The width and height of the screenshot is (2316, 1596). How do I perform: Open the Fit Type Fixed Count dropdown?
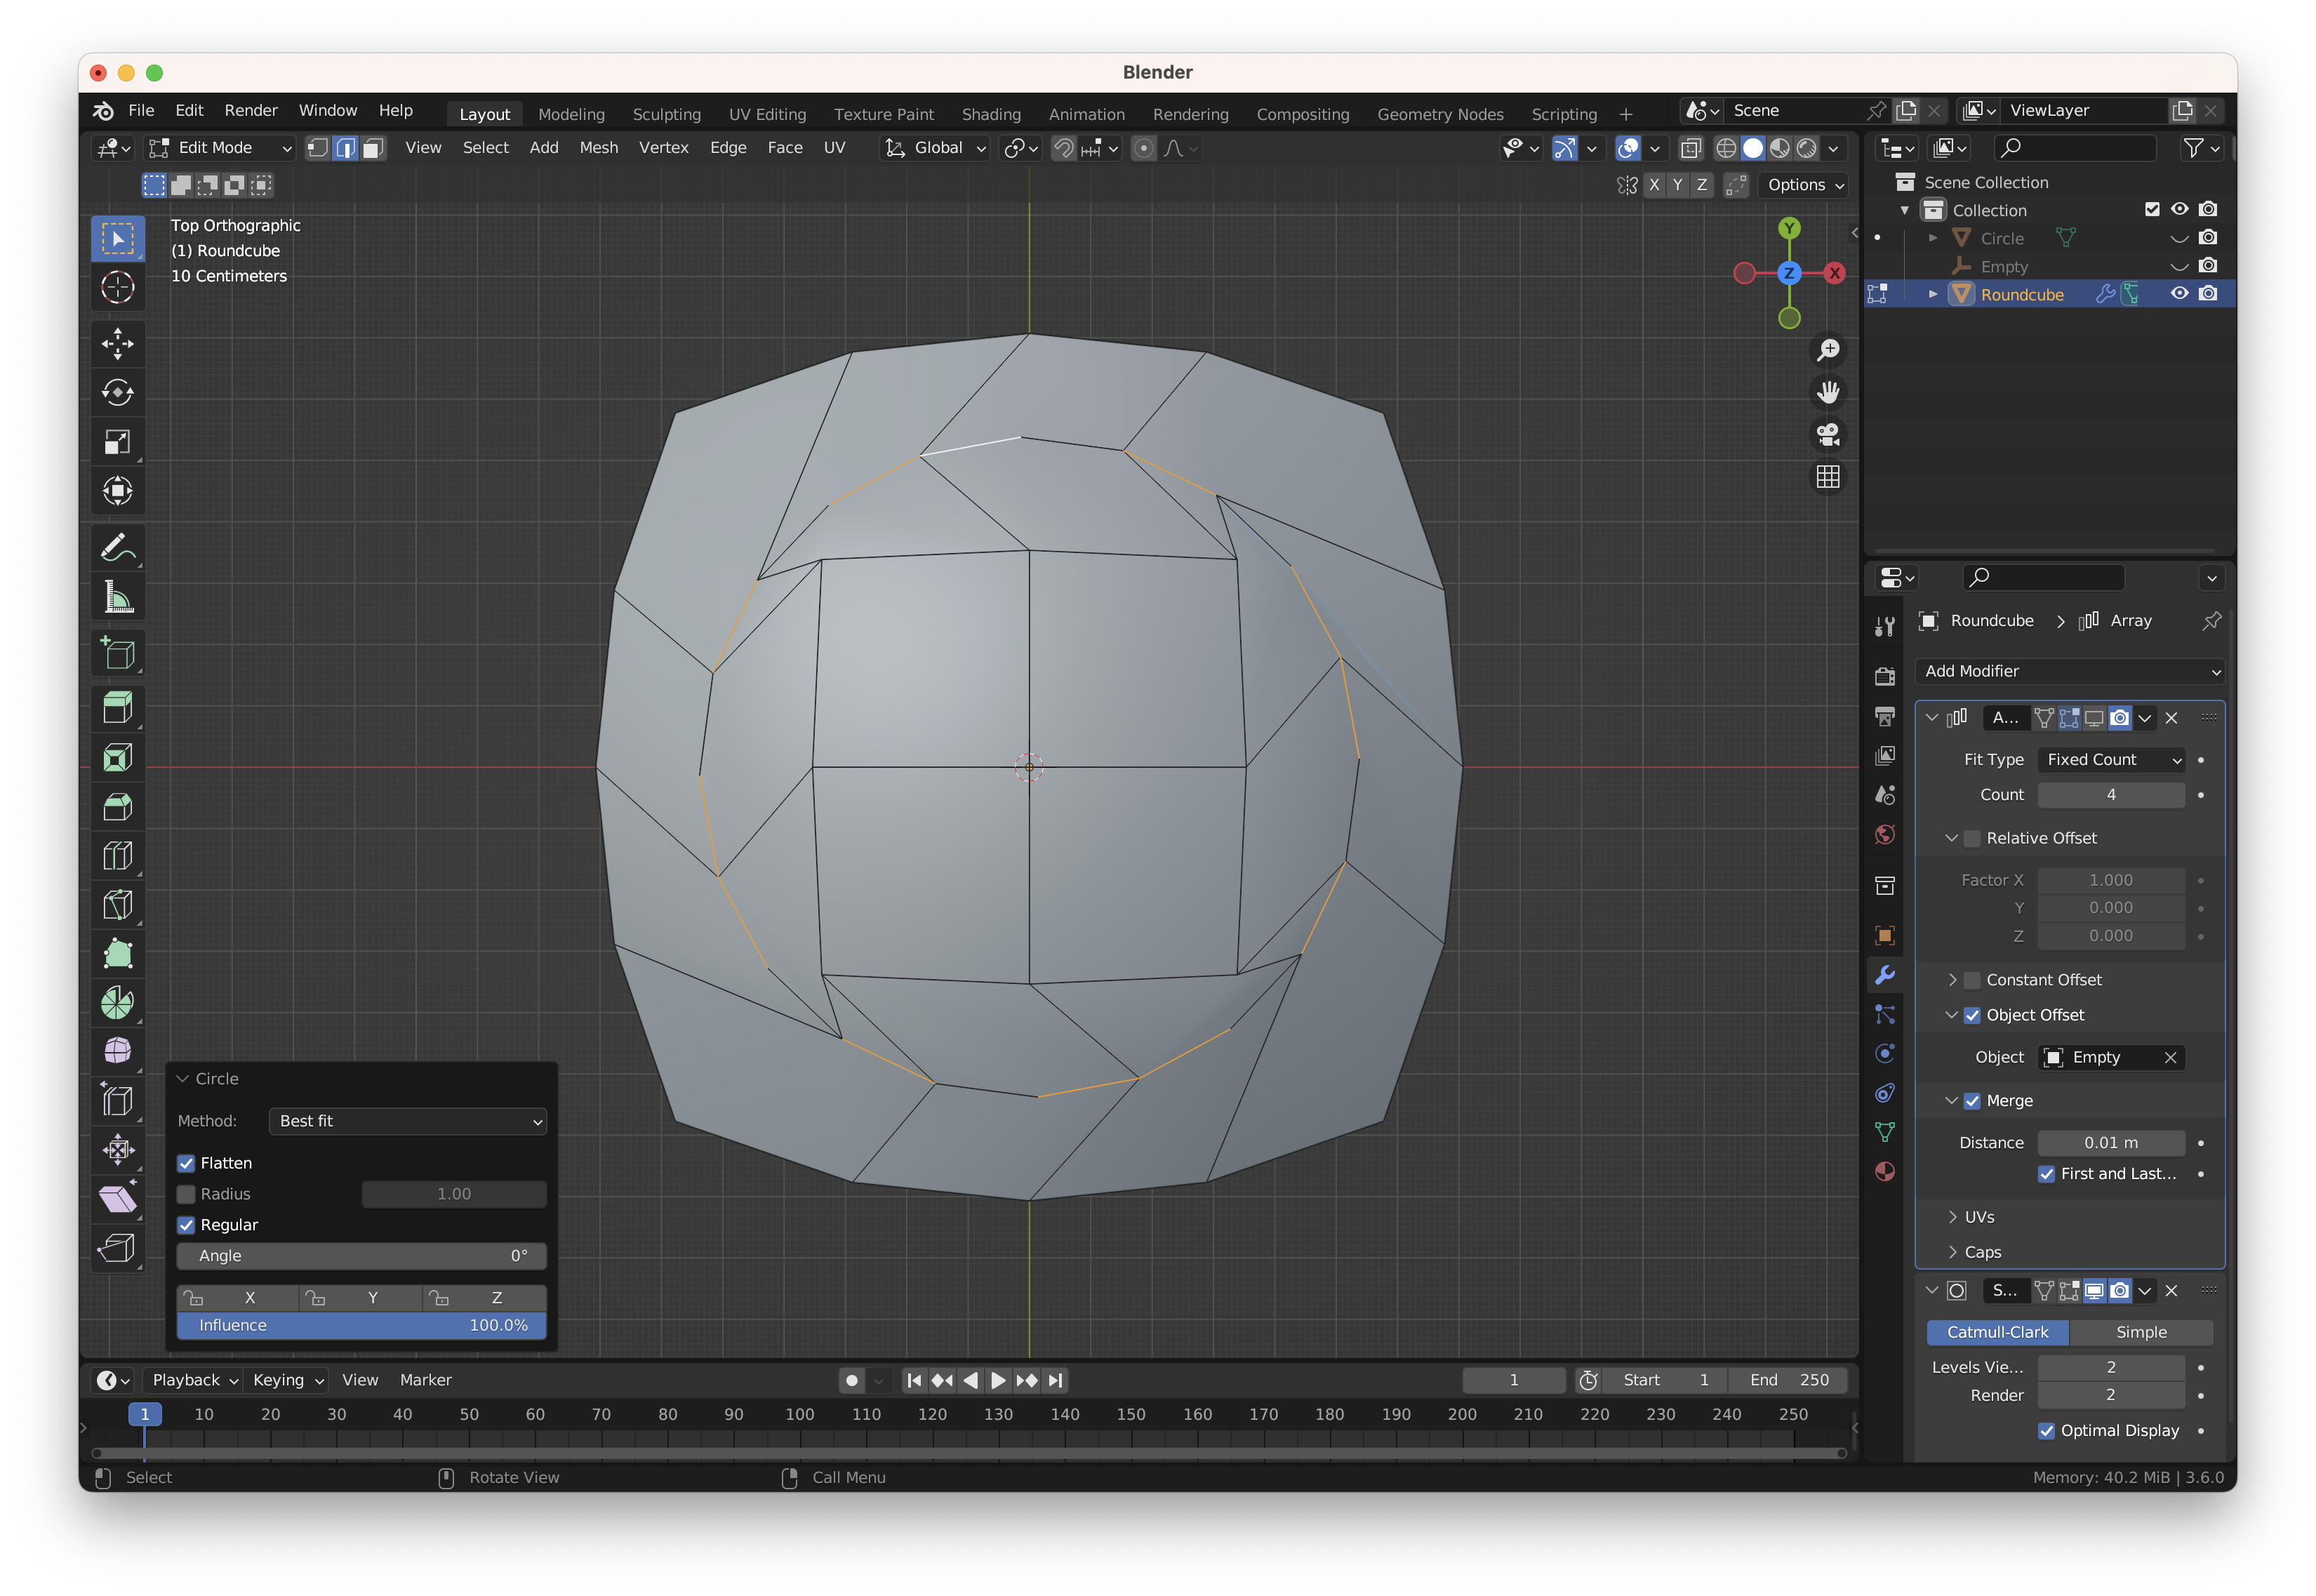(2111, 760)
